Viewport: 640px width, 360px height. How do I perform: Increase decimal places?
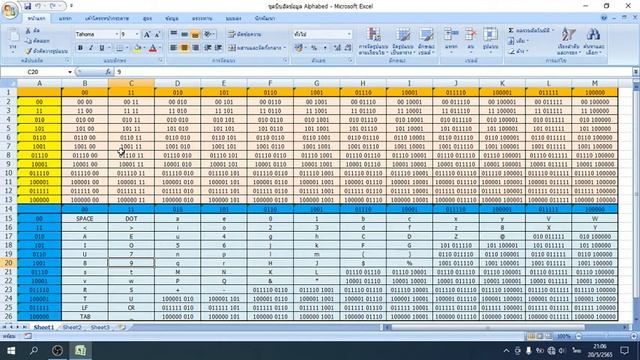[337, 48]
